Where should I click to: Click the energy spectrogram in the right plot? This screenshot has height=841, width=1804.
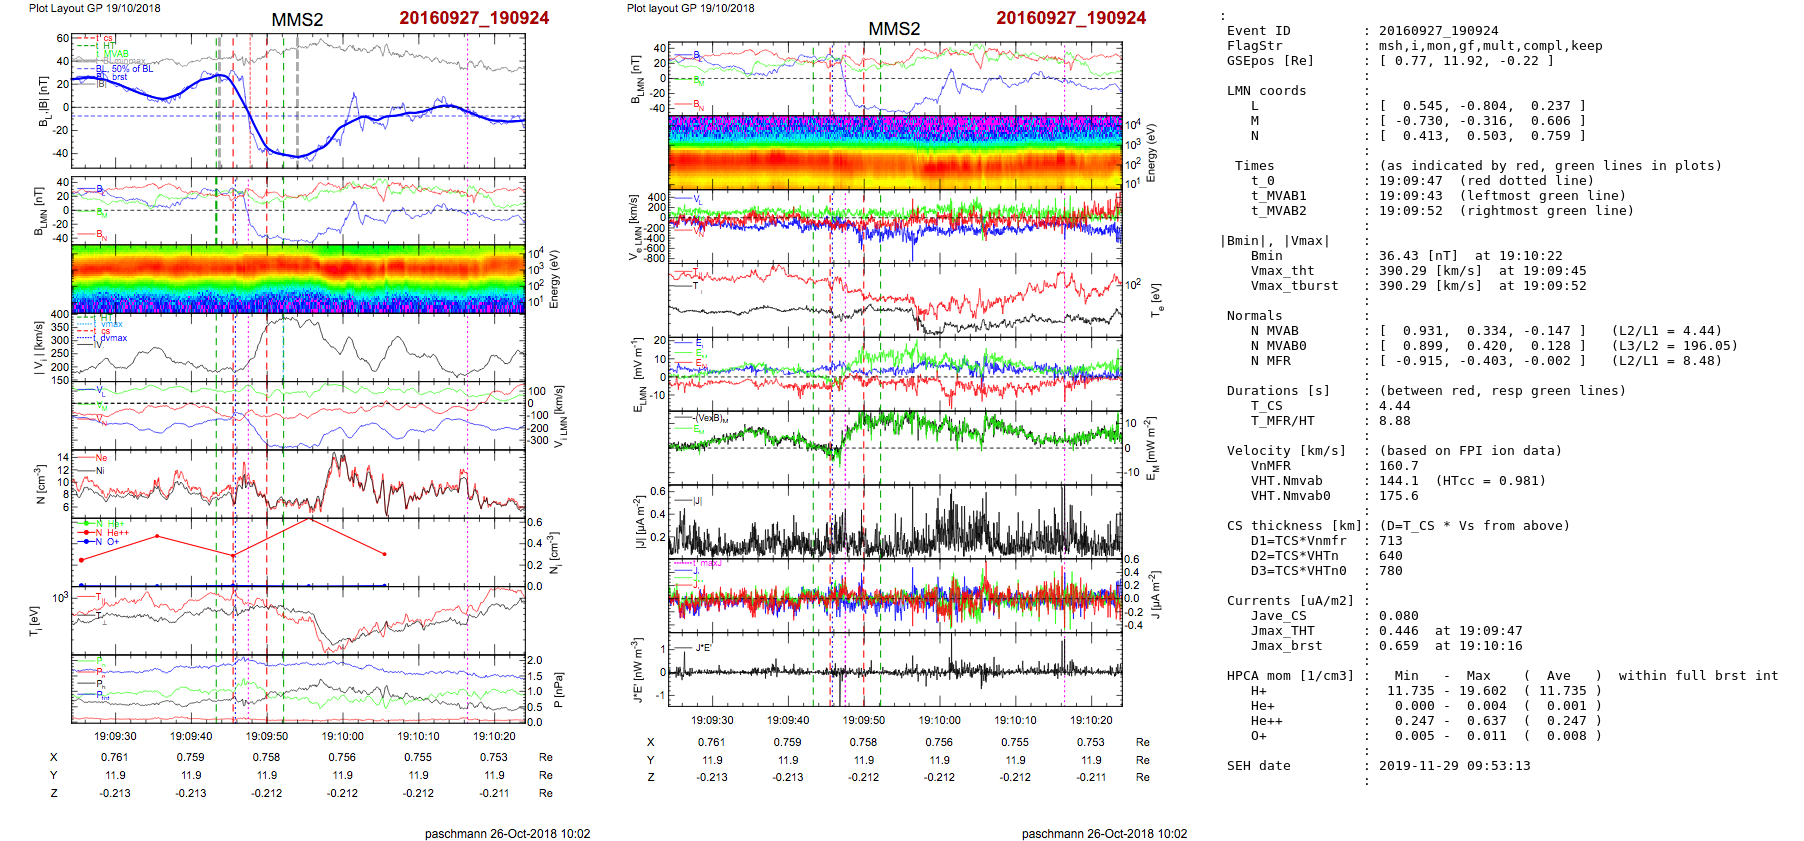click(895, 152)
